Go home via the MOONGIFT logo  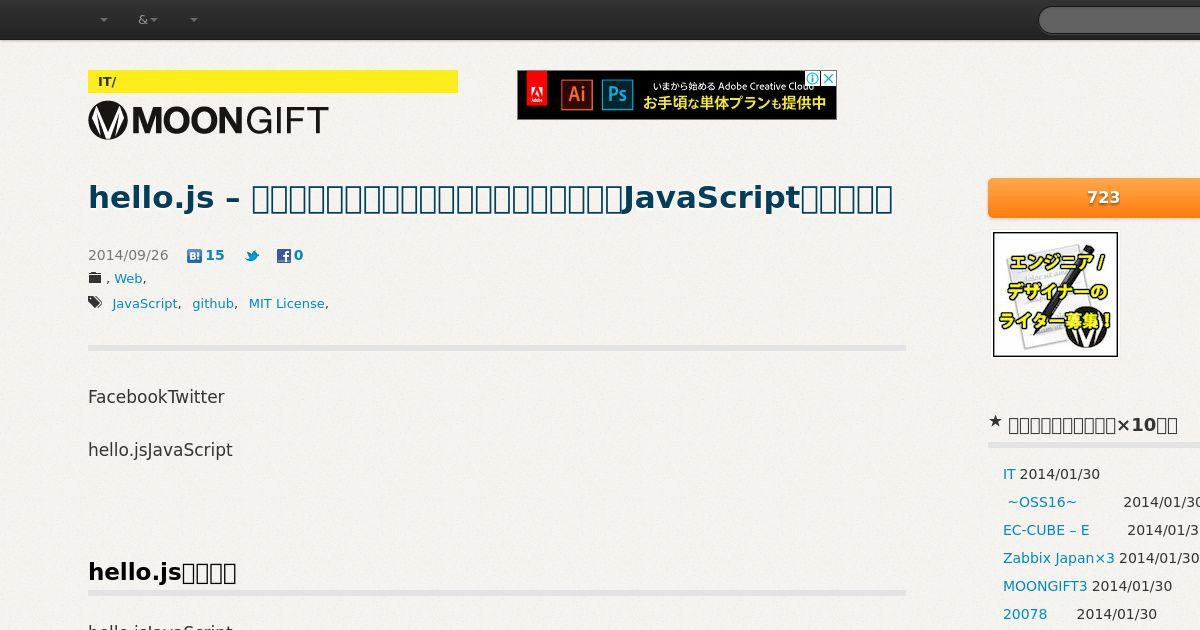[x=208, y=121]
